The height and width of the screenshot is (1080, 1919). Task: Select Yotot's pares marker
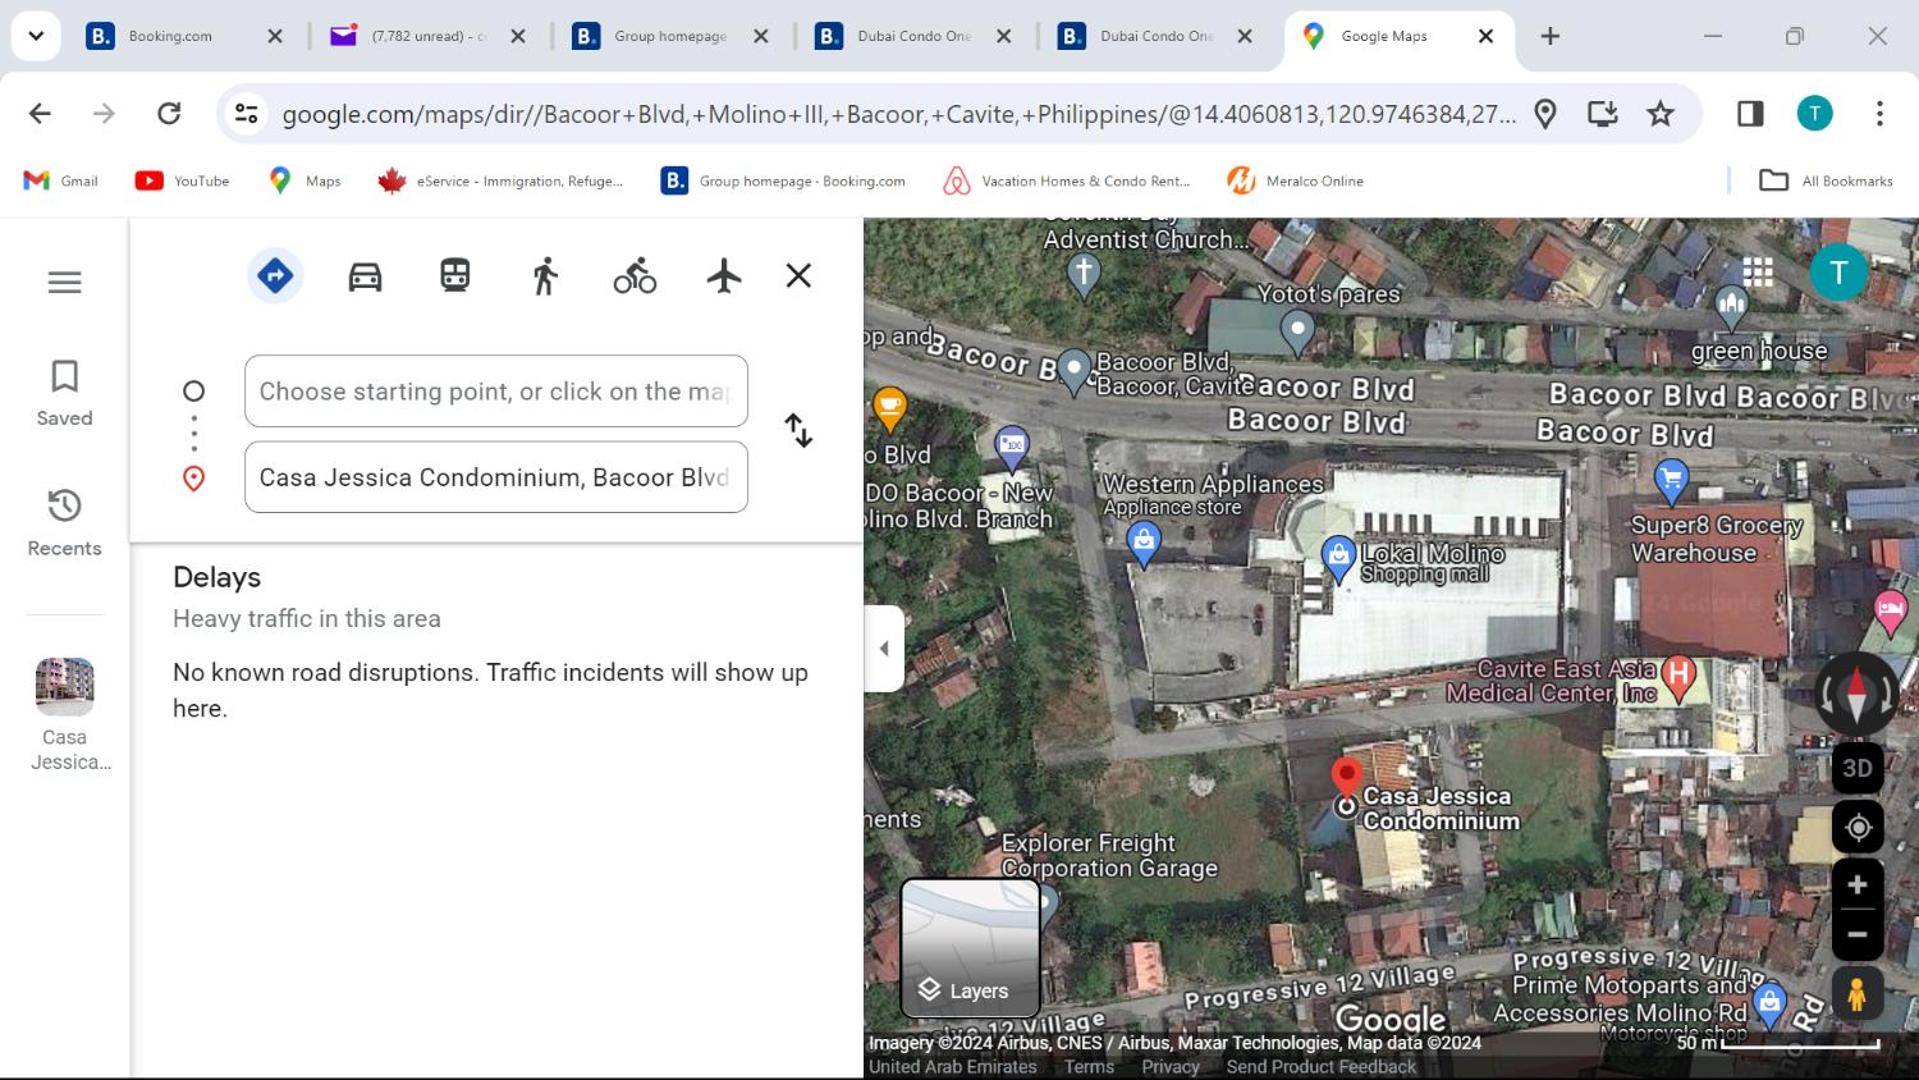1297,330
